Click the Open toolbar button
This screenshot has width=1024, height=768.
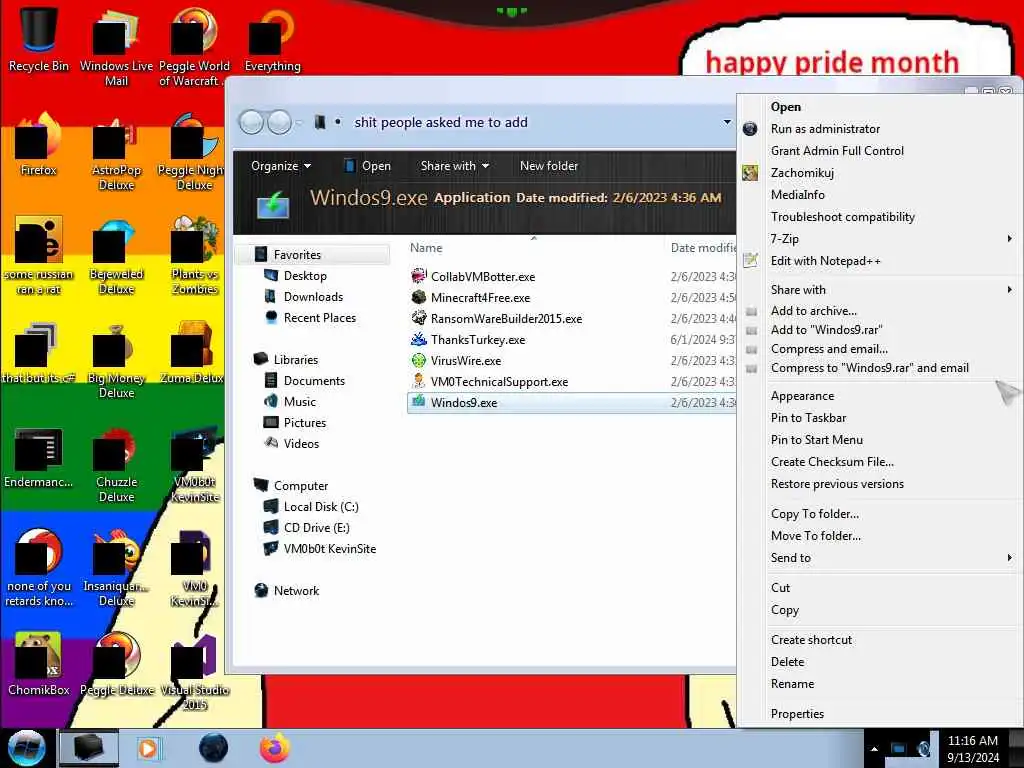[x=368, y=166]
